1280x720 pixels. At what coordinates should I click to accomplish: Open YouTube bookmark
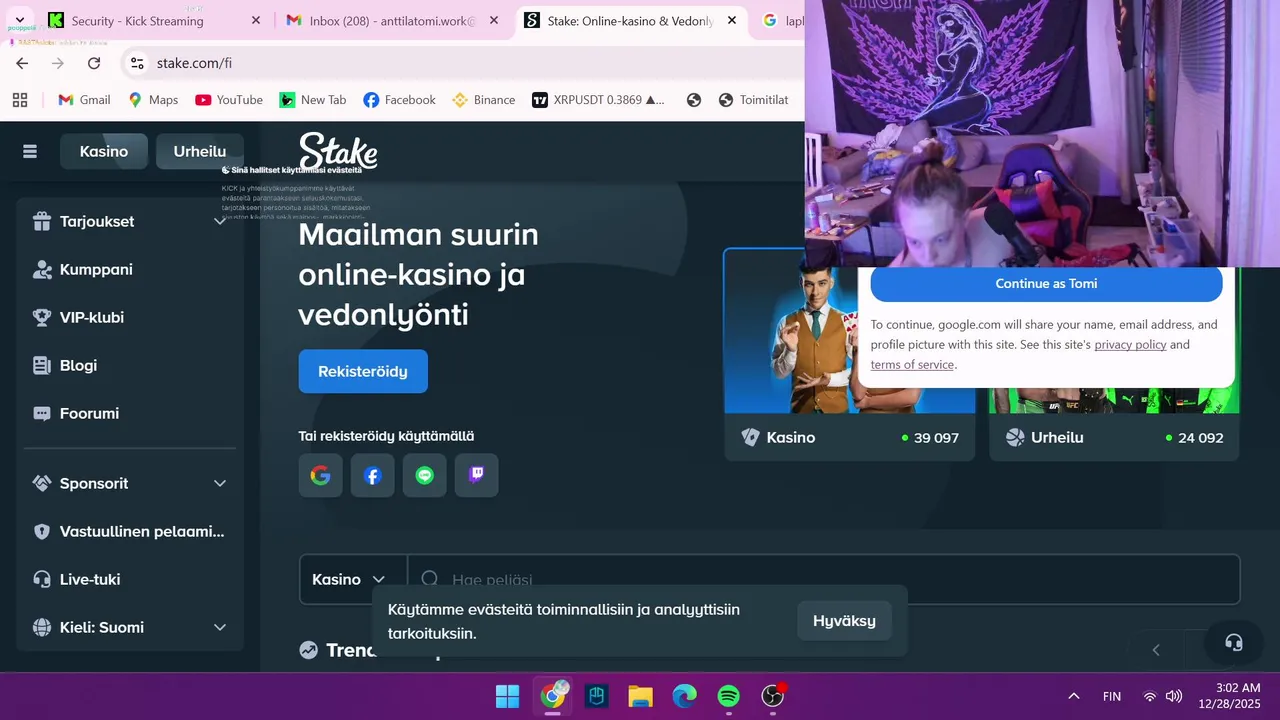[x=229, y=100]
